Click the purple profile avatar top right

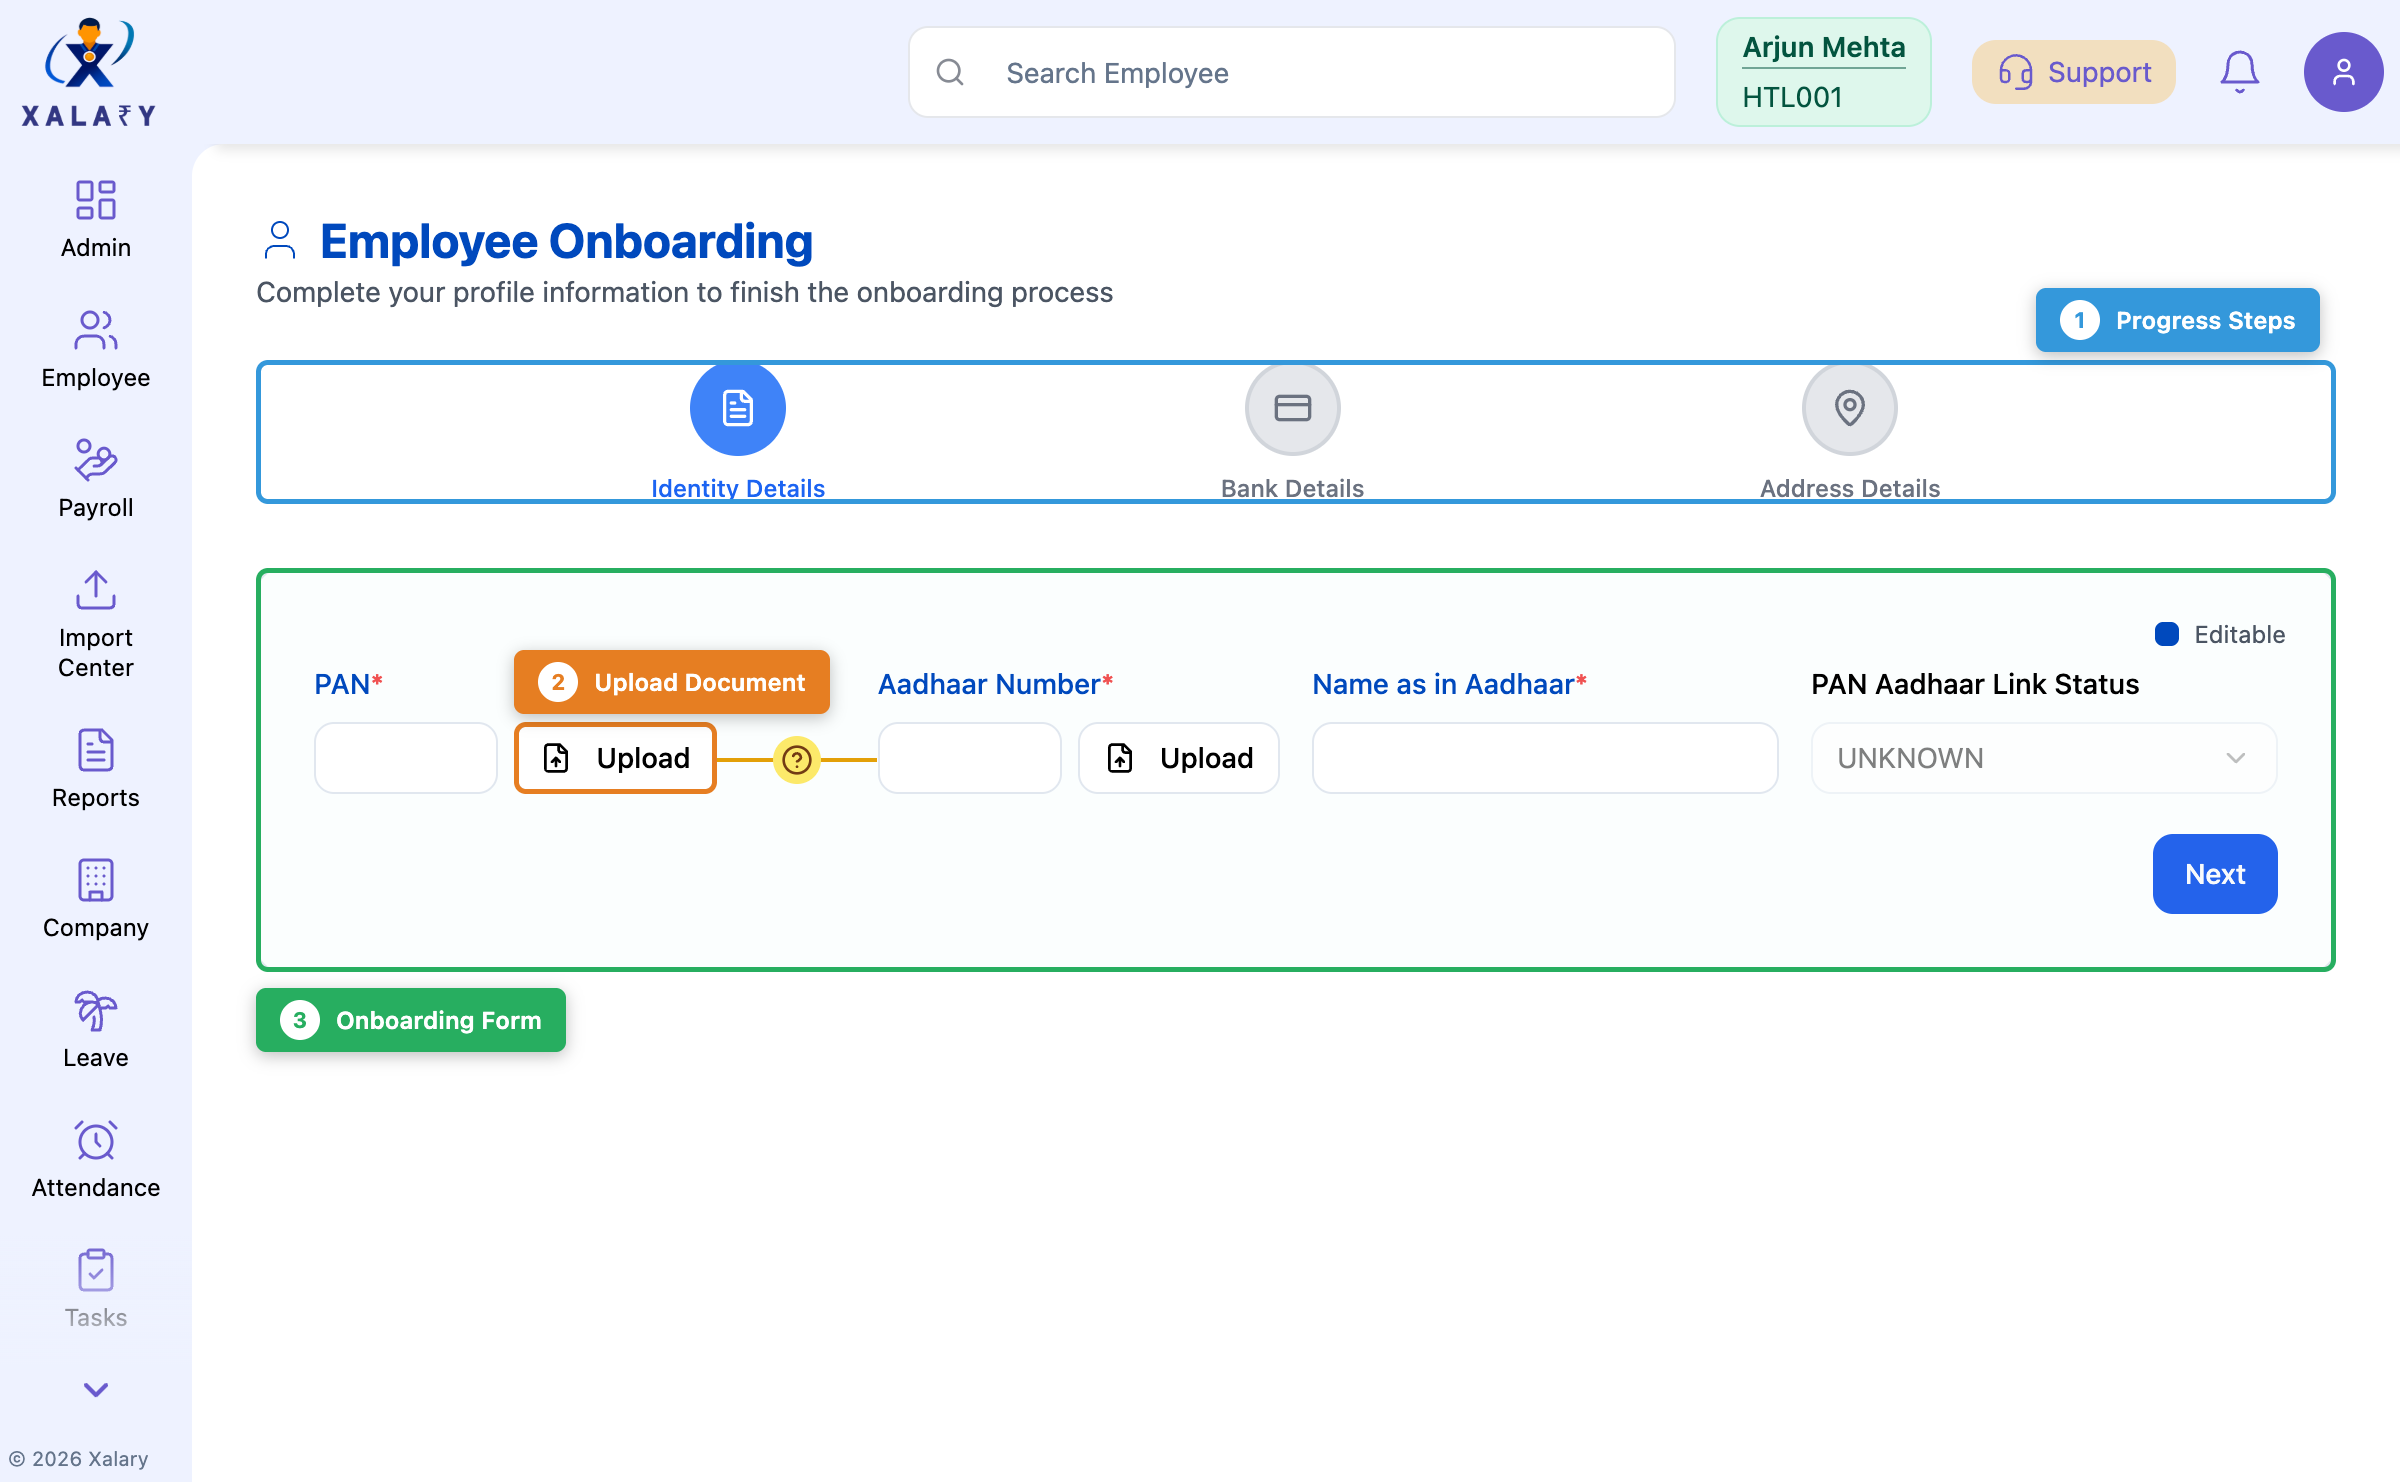pyautogui.click(x=2343, y=71)
